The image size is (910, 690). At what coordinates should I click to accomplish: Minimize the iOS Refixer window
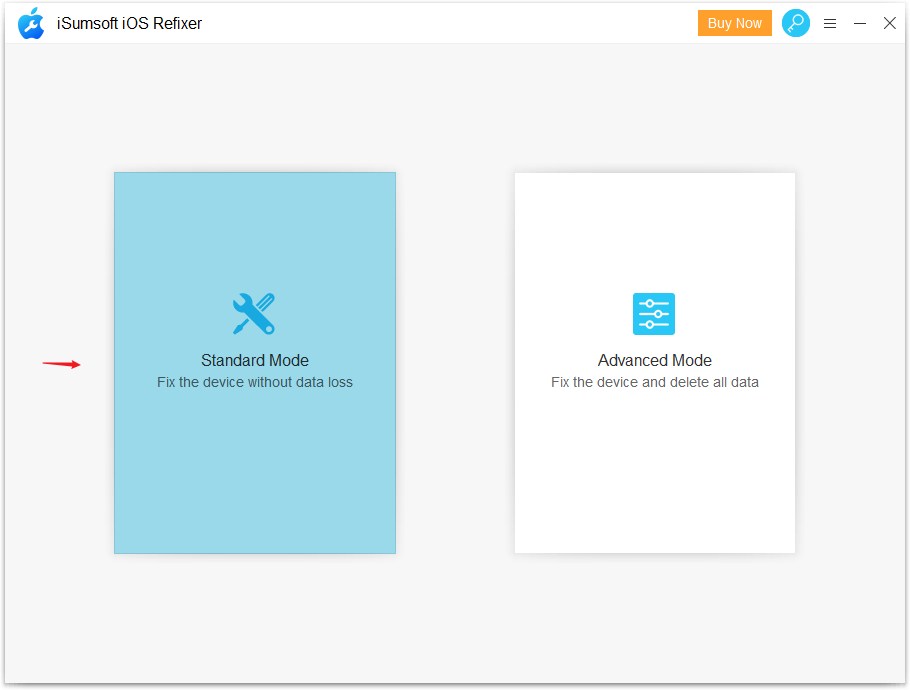pyautogui.click(x=860, y=23)
